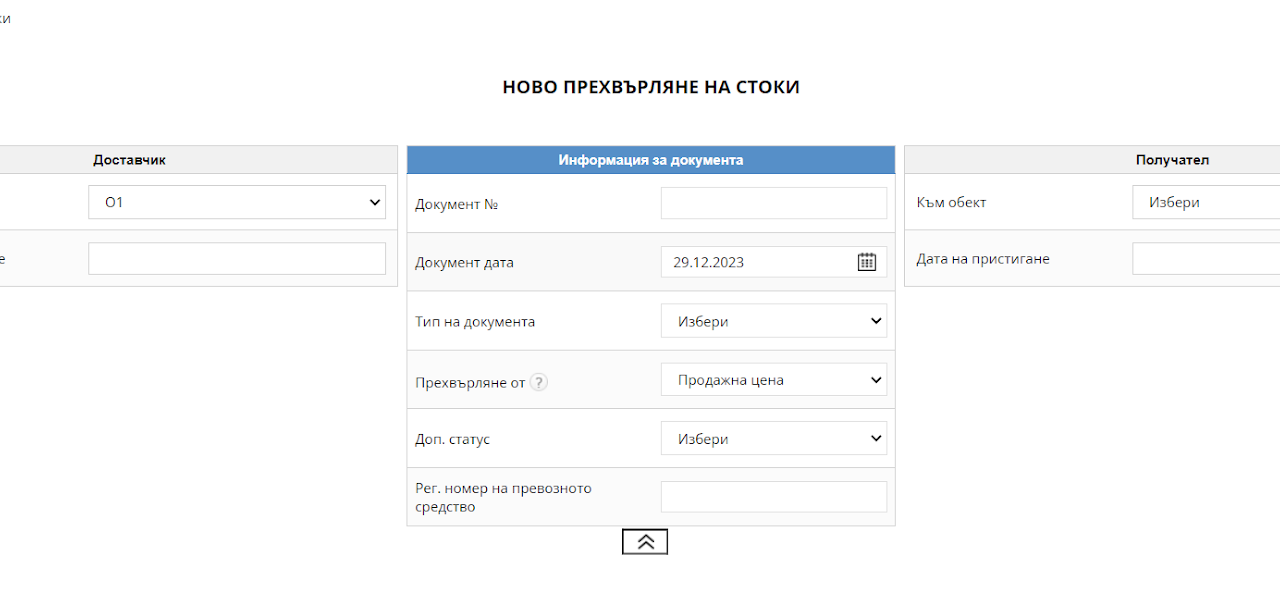Click the empty input field below the O1 dropdown

pos(237,258)
